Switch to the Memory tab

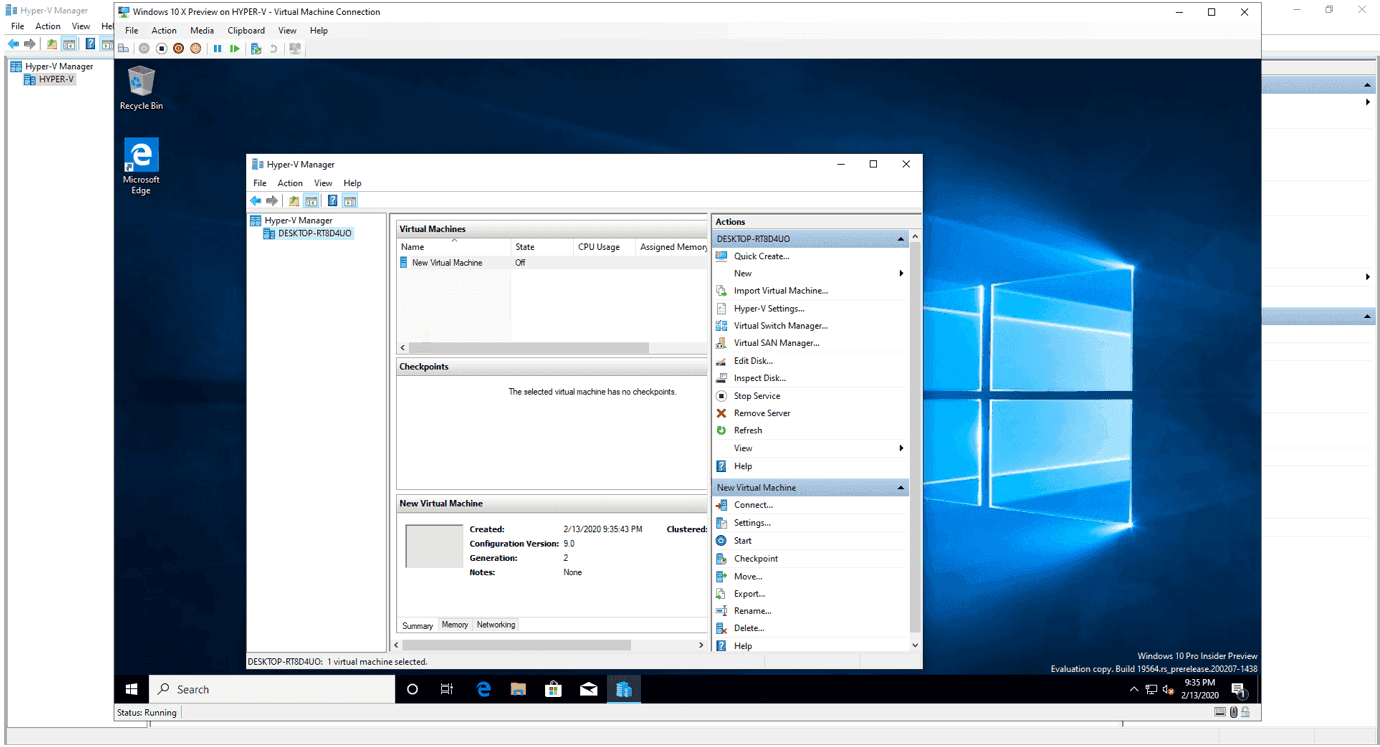[x=455, y=625]
